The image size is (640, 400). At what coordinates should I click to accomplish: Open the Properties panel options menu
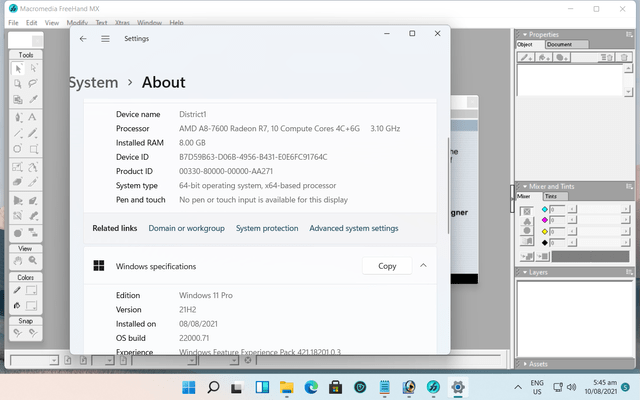tap(629, 35)
